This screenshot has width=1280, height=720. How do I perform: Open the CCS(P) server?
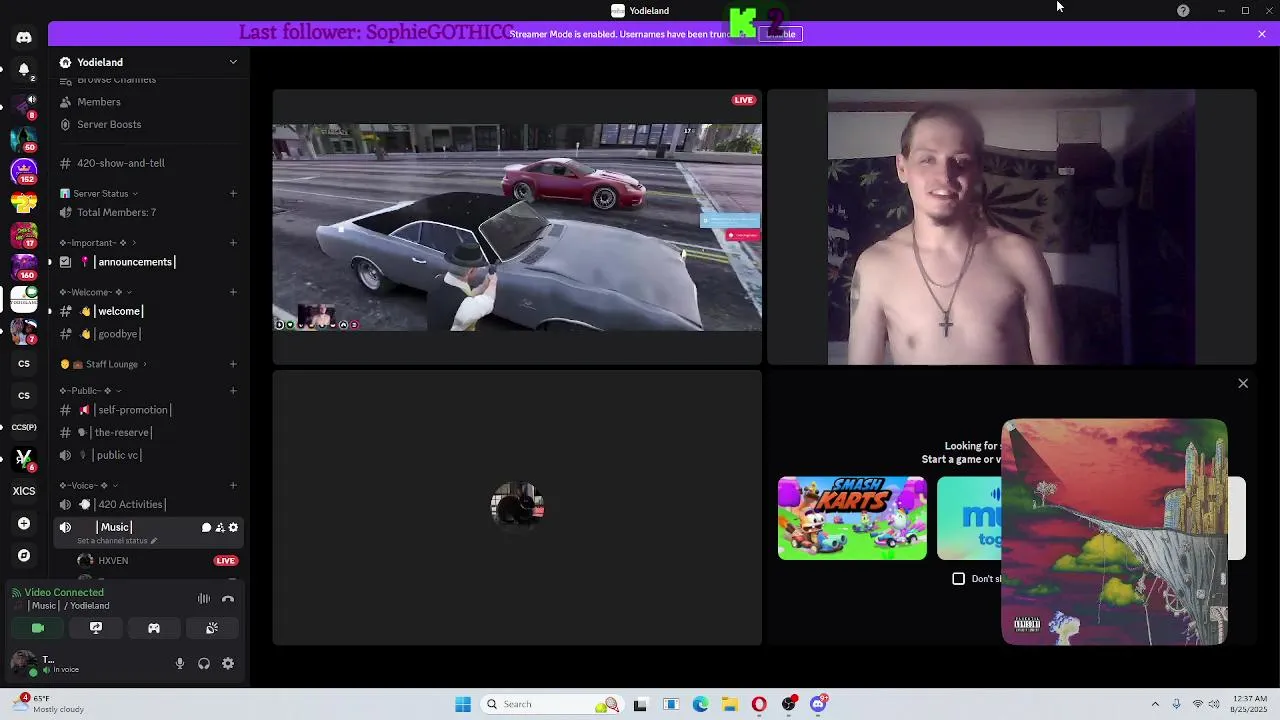point(24,427)
